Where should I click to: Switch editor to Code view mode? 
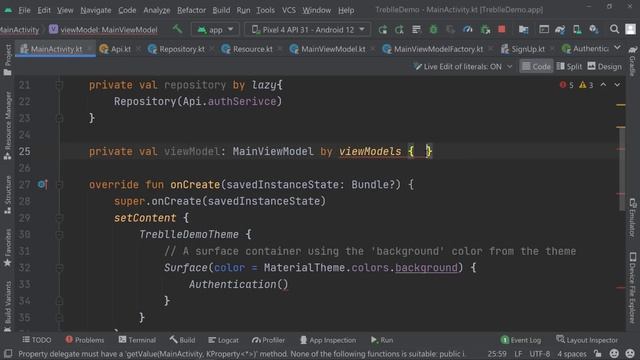(536, 67)
